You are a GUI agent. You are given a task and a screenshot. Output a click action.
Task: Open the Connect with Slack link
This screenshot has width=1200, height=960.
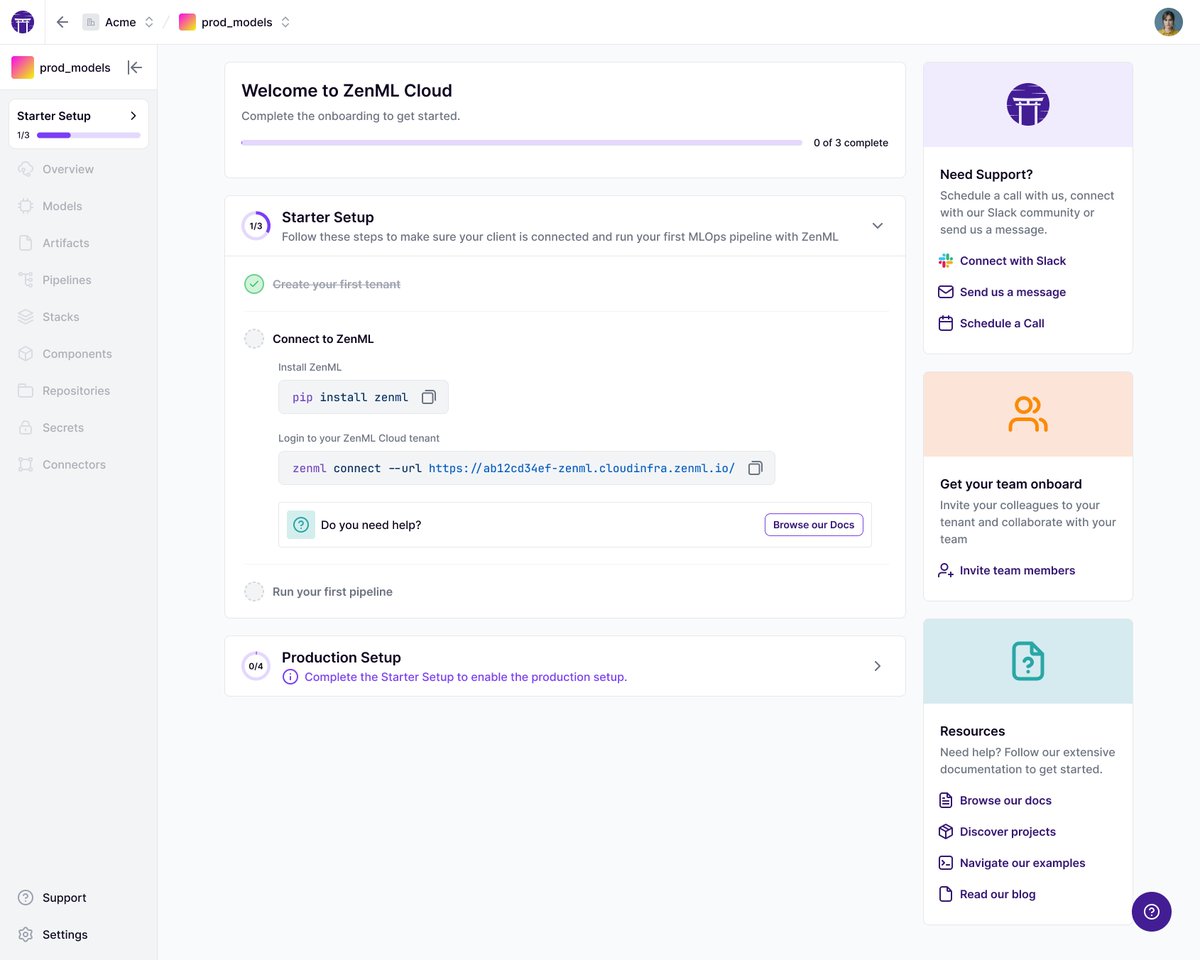(1013, 261)
